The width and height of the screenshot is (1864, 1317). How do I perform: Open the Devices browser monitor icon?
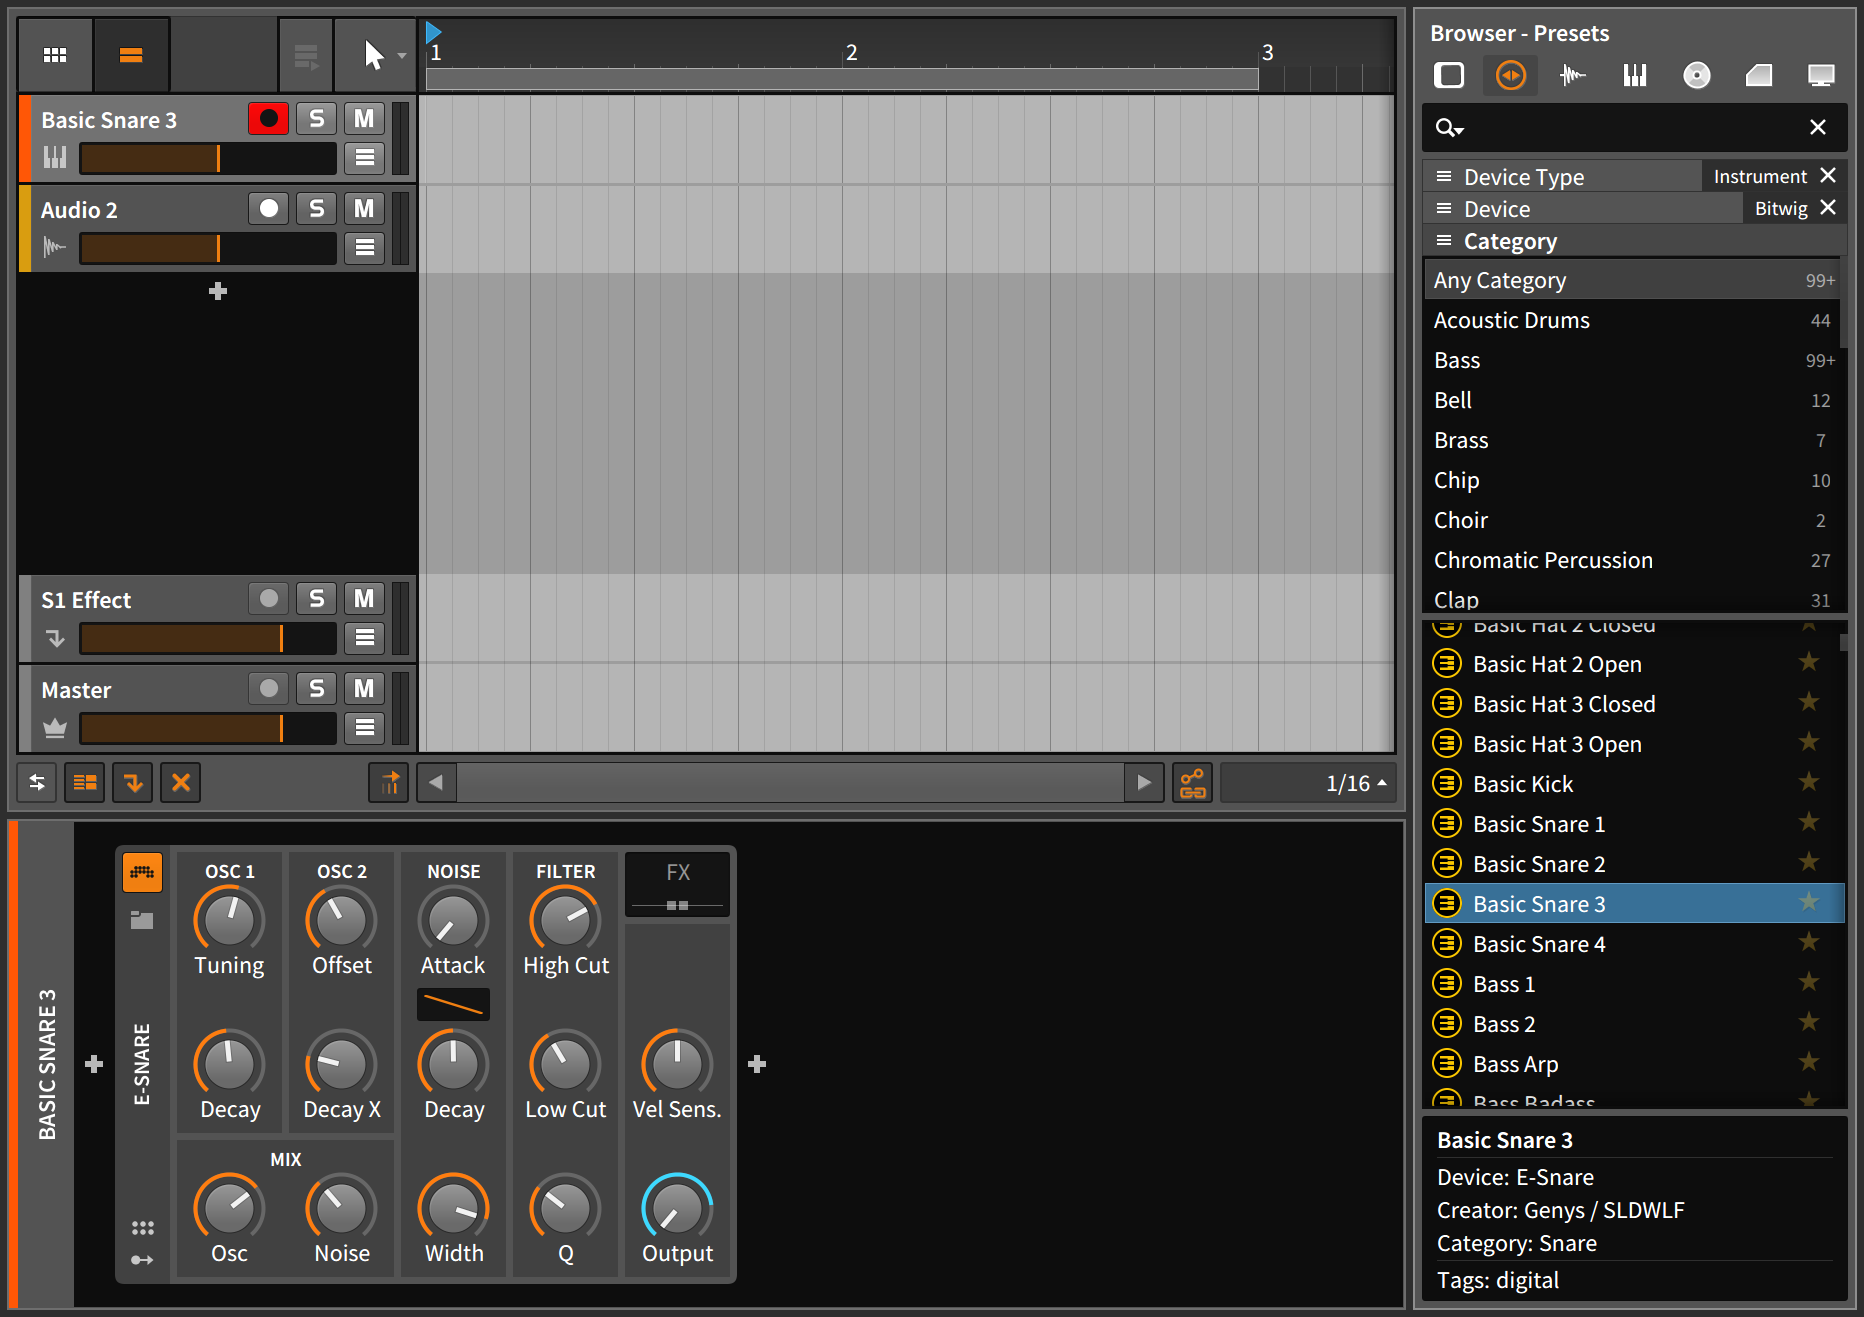[x=1821, y=75]
